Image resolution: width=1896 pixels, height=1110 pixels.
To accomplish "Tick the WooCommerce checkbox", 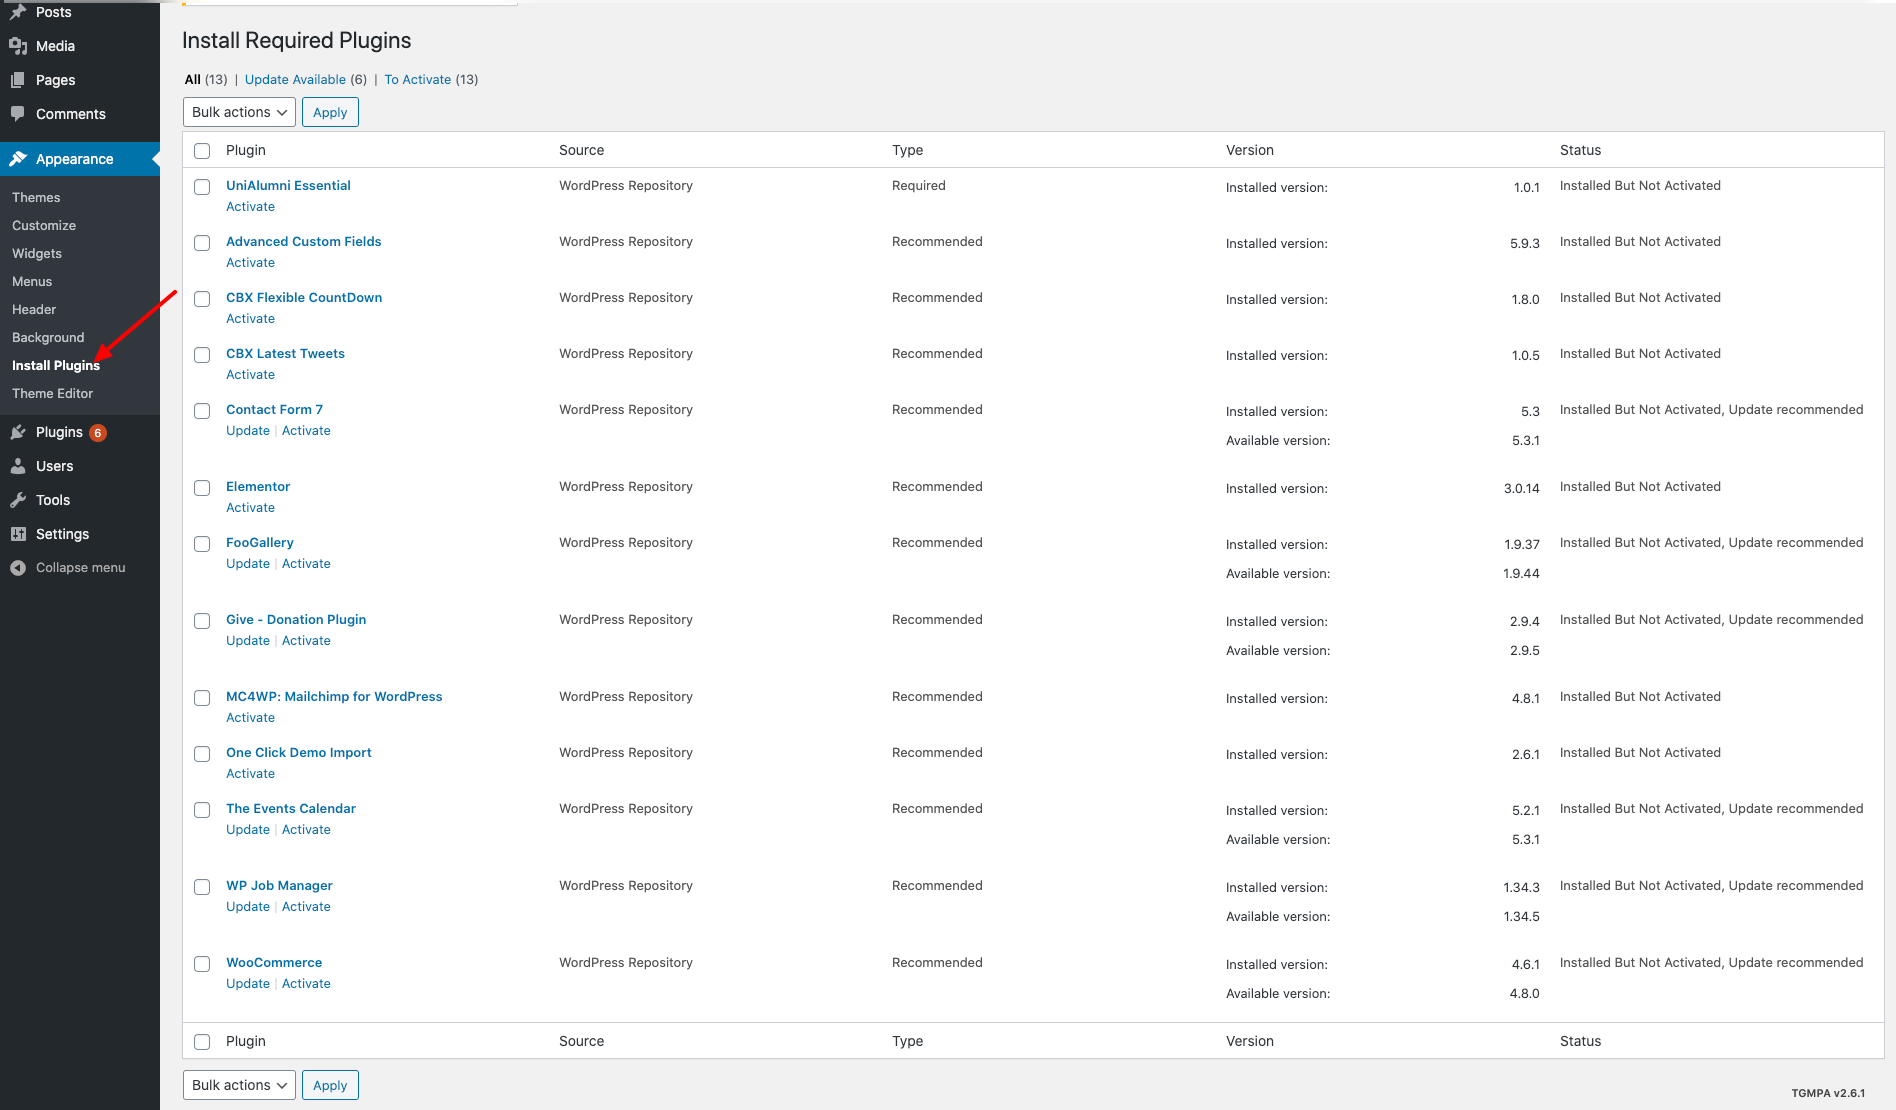I will tap(202, 964).
